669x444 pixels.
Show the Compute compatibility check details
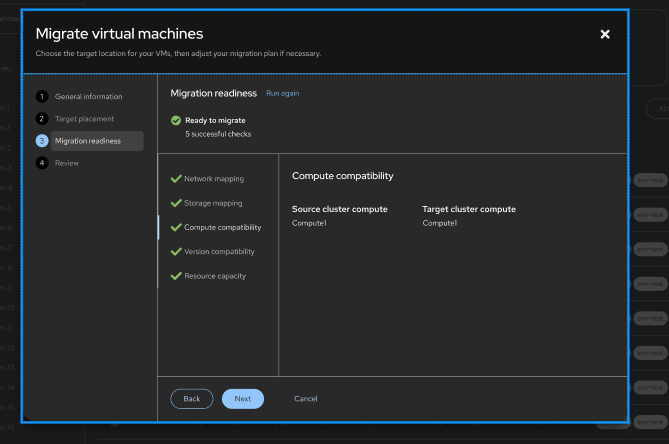[222, 228]
